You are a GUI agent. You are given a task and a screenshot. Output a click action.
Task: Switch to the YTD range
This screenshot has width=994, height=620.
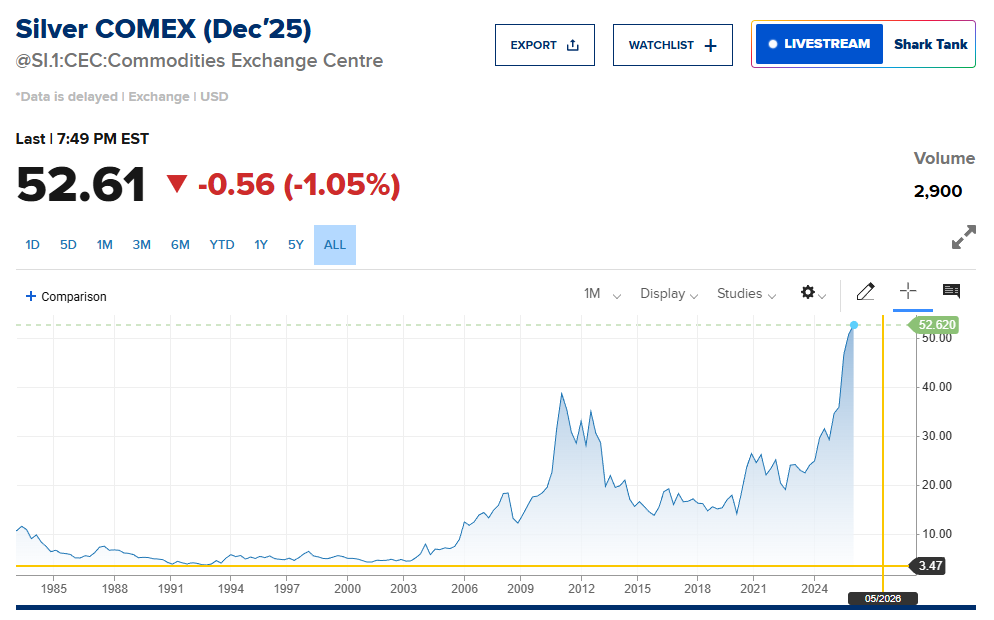(x=222, y=245)
